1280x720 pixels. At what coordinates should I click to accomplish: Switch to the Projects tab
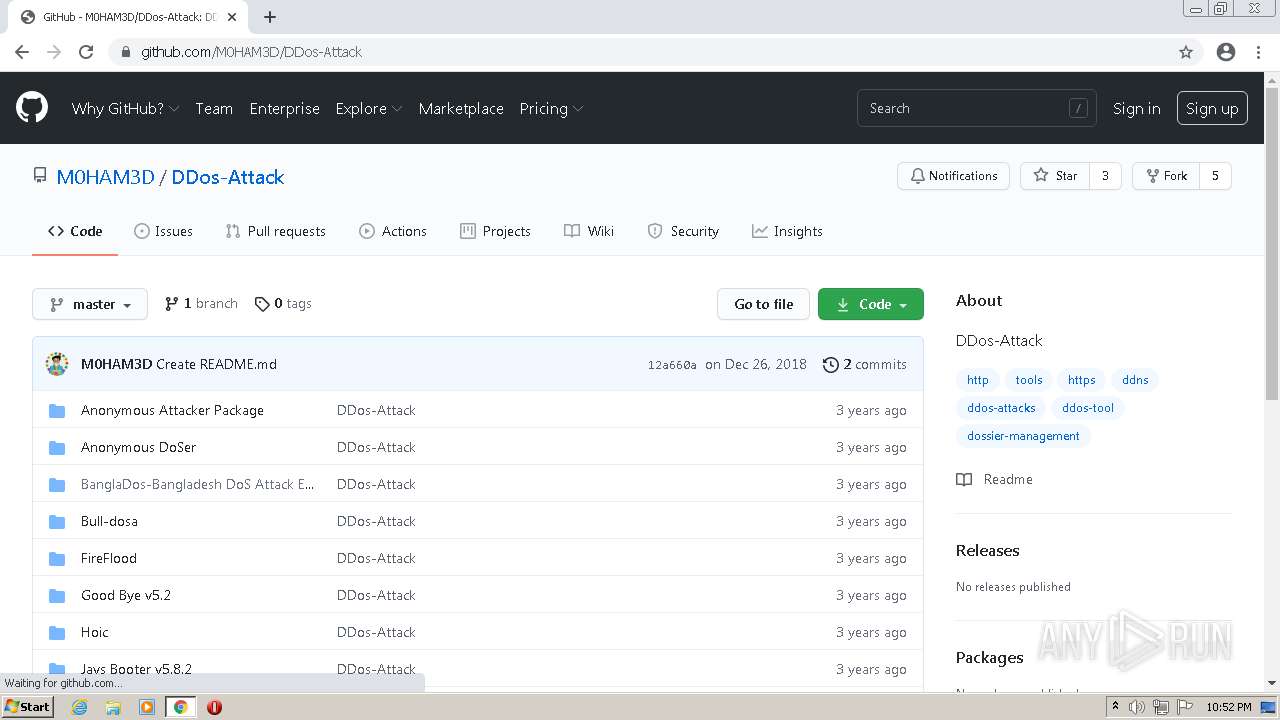point(495,231)
